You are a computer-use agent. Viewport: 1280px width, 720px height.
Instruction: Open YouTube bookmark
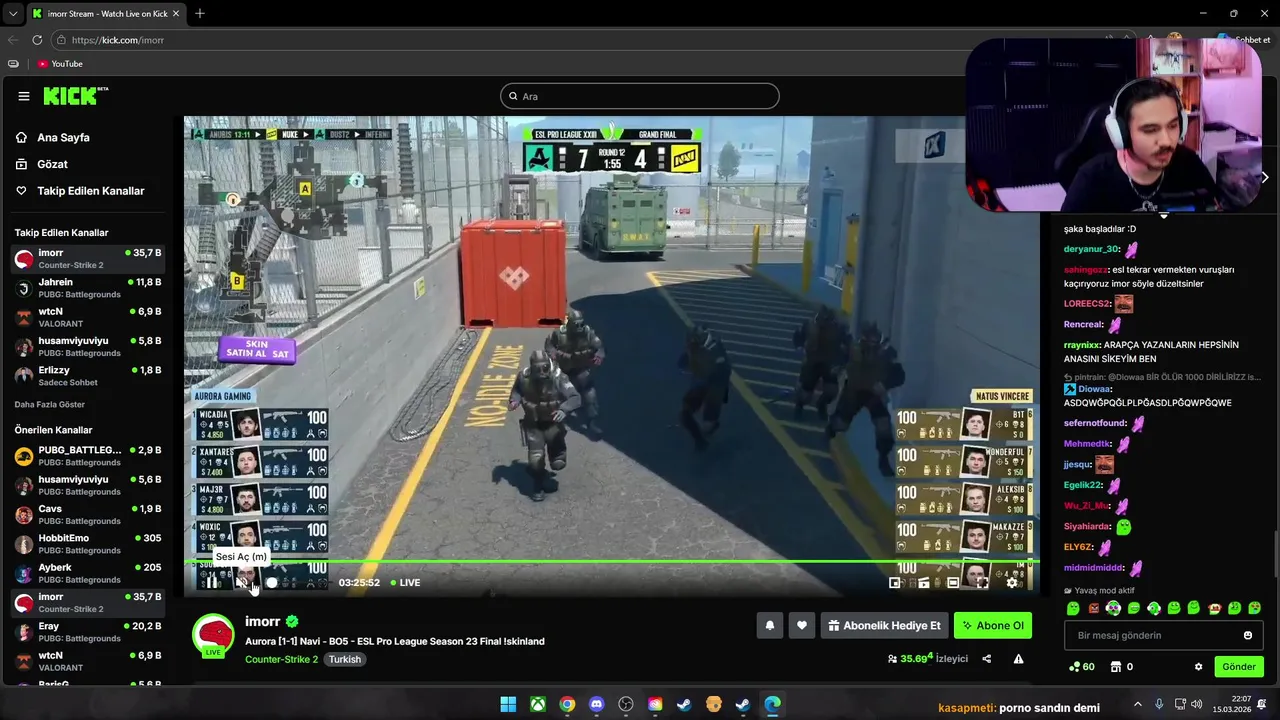[60, 64]
